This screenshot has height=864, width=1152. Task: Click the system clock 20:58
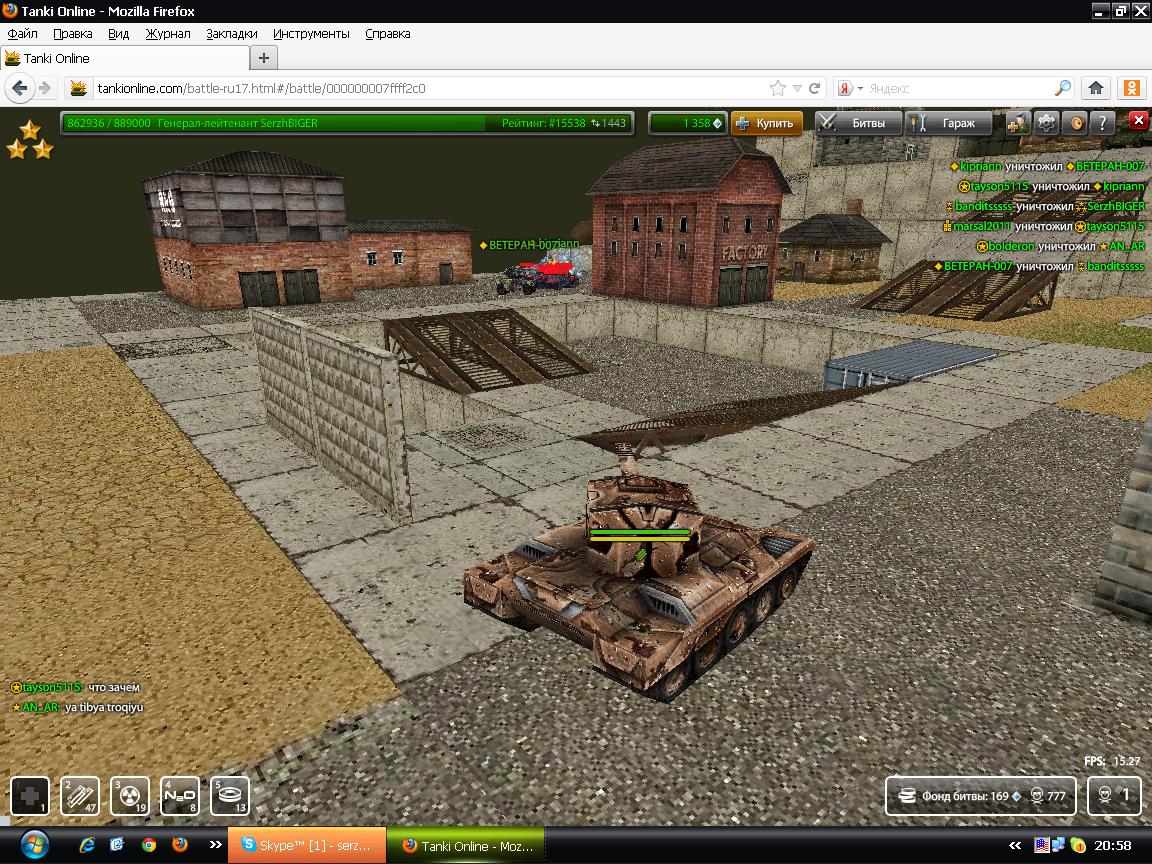point(1112,845)
